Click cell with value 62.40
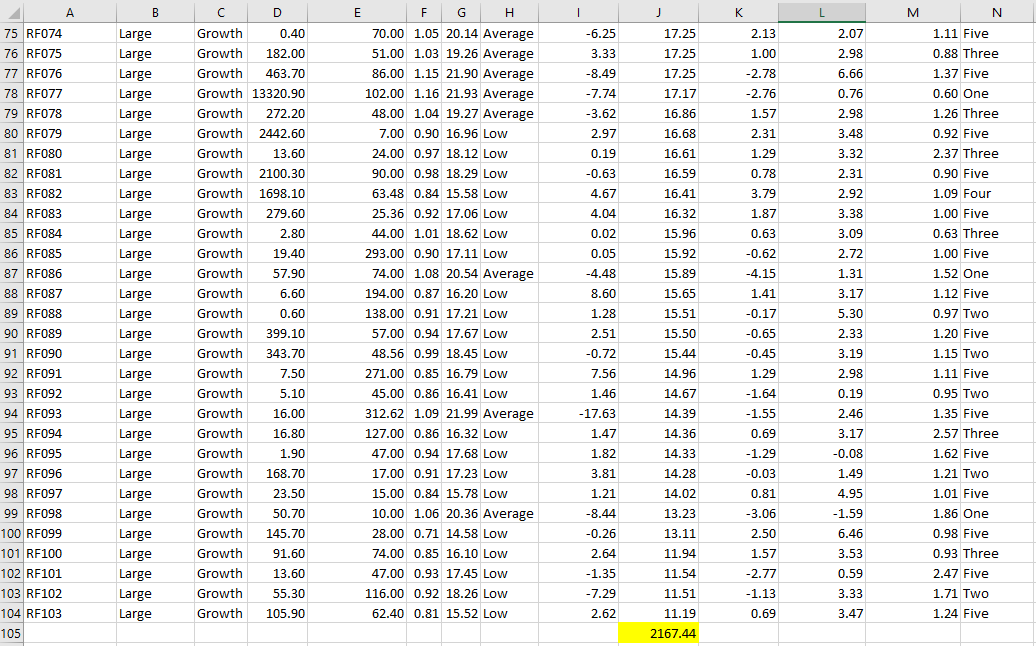Image resolution: width=1036 pixels, height=646 pixels. coord(357,613)
